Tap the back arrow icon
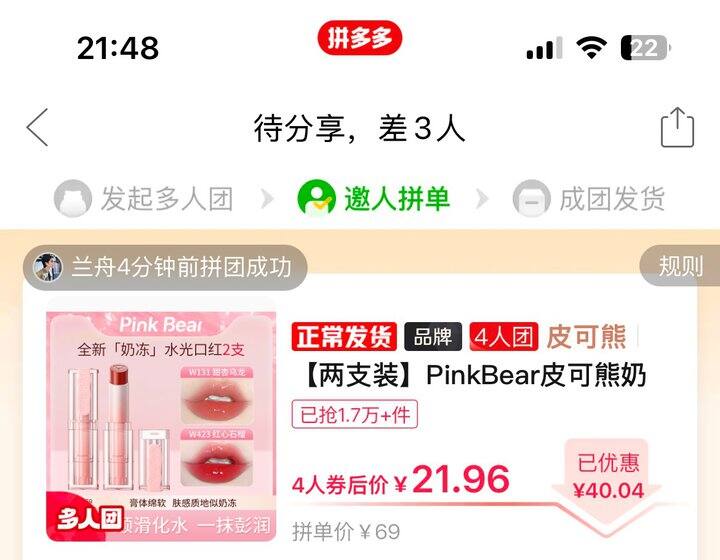The height and width of the screenshot is (560, 720). [38, 128]
